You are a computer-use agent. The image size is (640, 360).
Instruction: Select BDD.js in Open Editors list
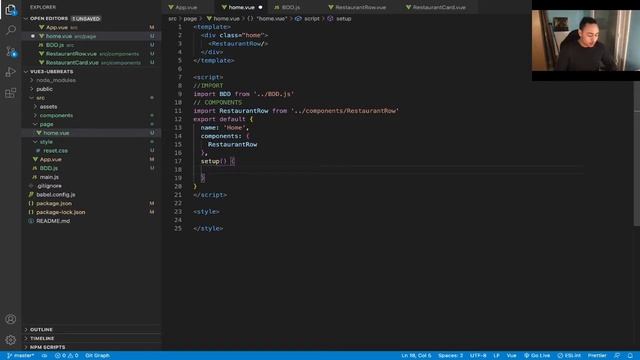[91, 45]
